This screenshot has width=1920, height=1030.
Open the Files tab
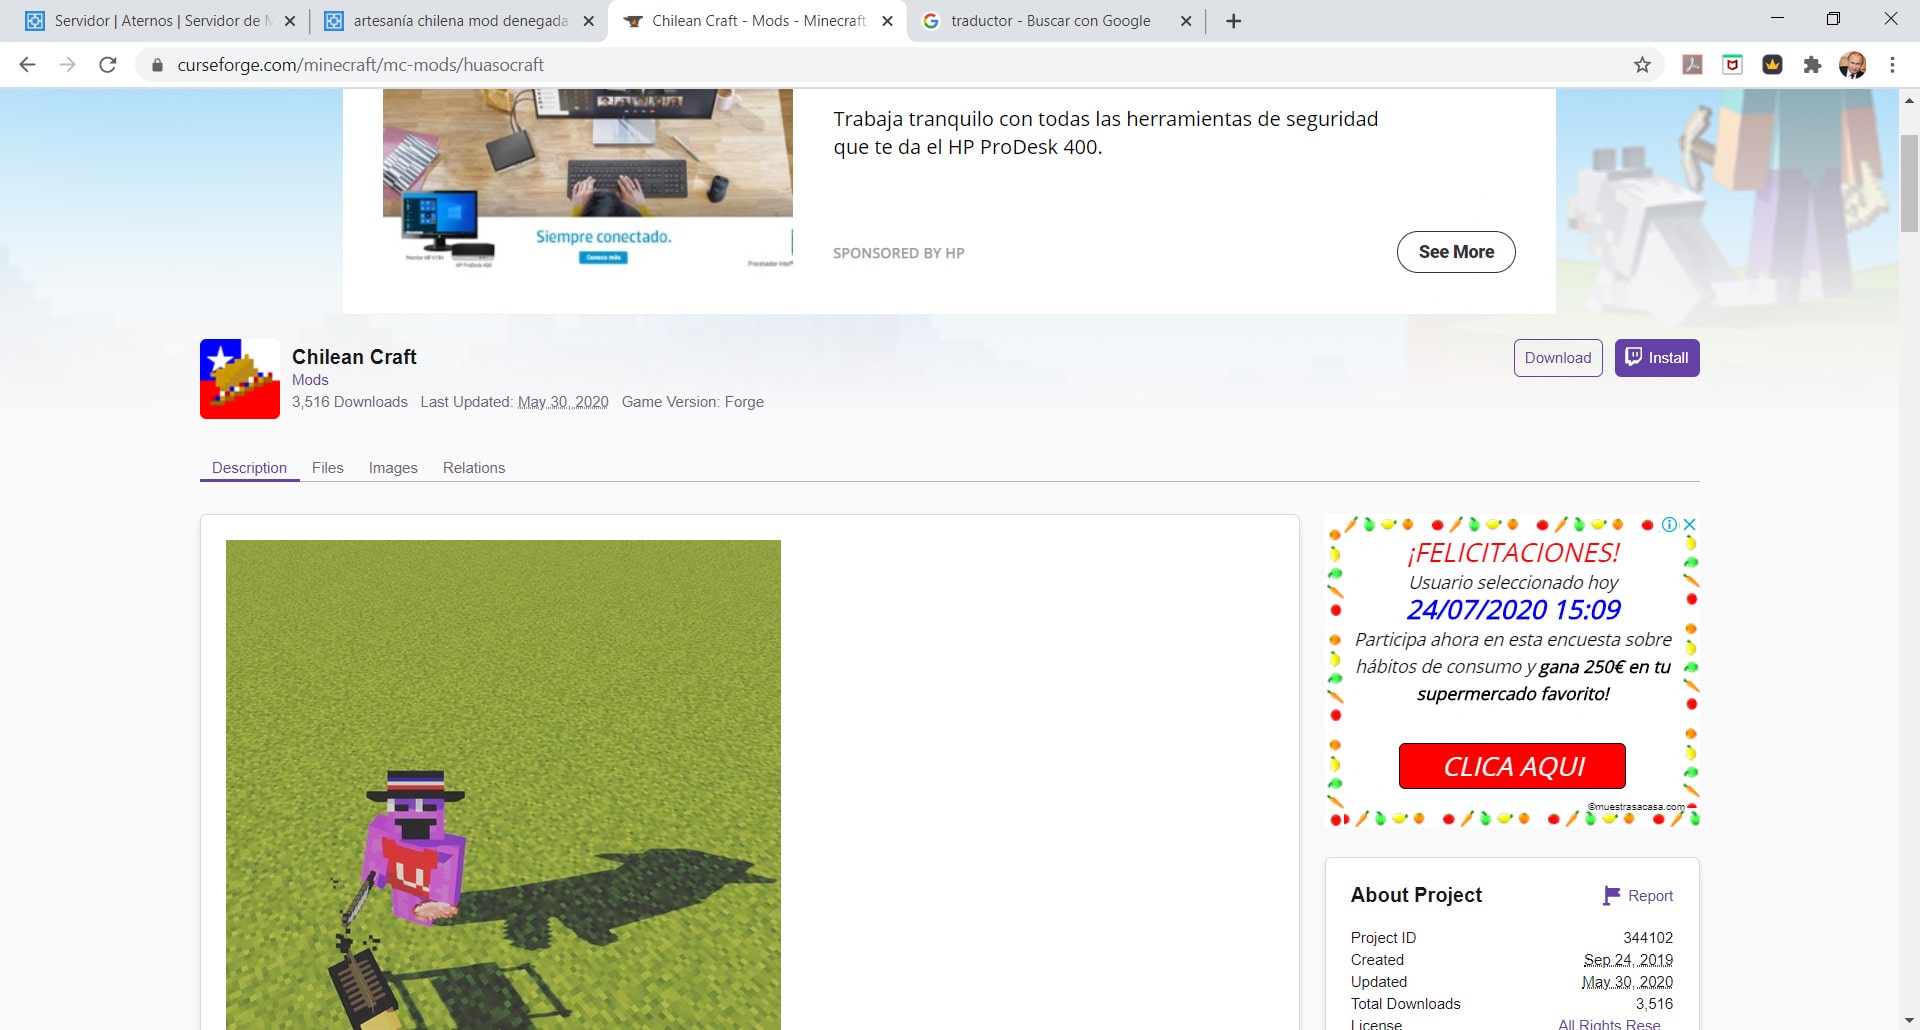pyautogui.click(x=328, y=468)
